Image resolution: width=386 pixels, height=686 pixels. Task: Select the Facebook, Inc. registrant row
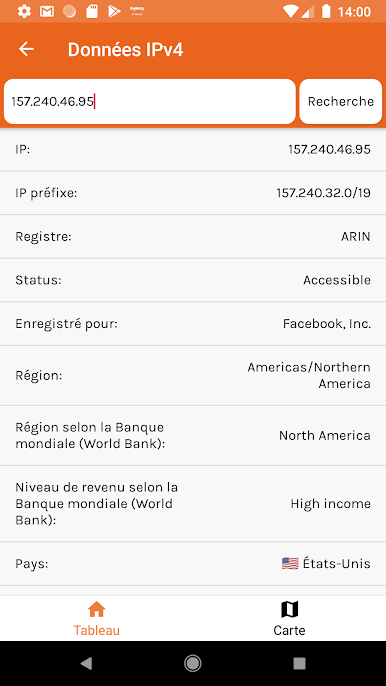(193, 324)
